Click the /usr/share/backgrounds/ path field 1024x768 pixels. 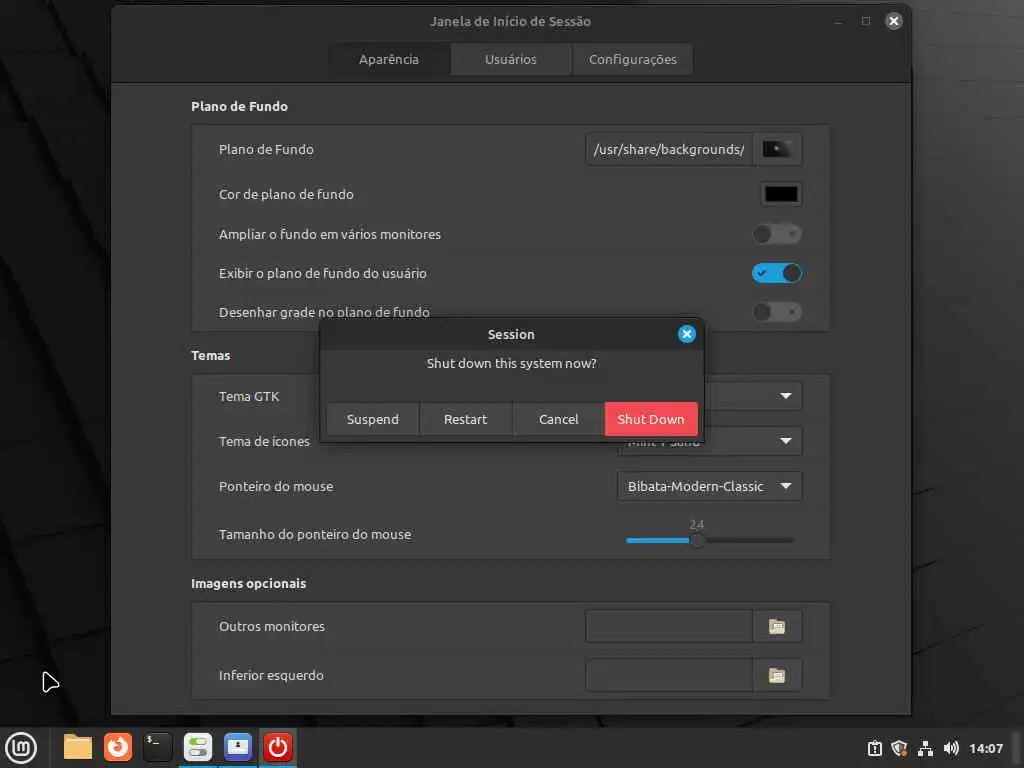[x=669, y=150]
